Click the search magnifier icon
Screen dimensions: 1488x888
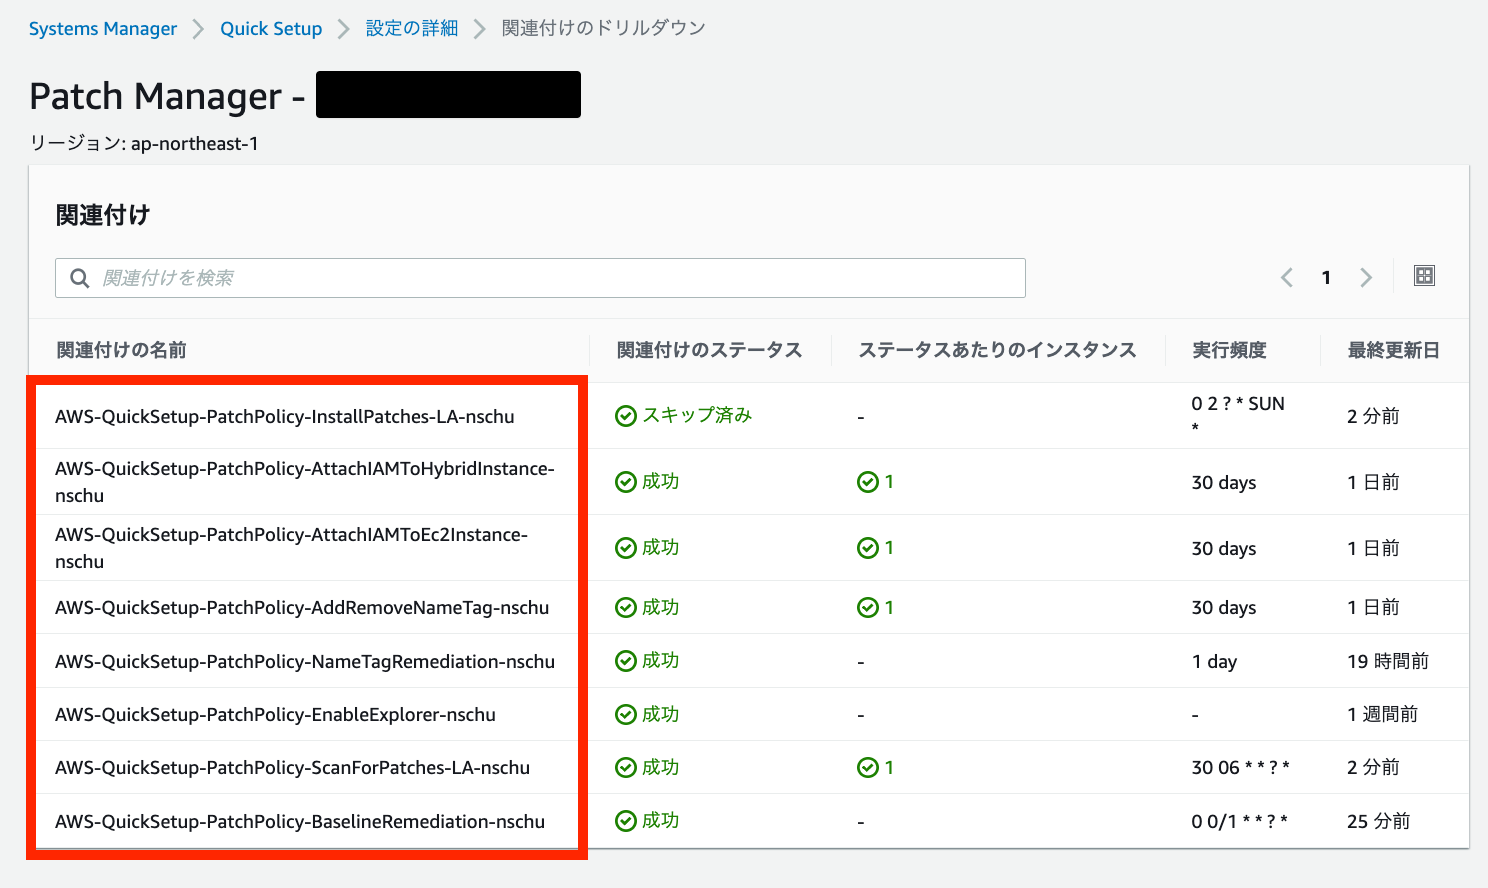click(x=79, y=278)
